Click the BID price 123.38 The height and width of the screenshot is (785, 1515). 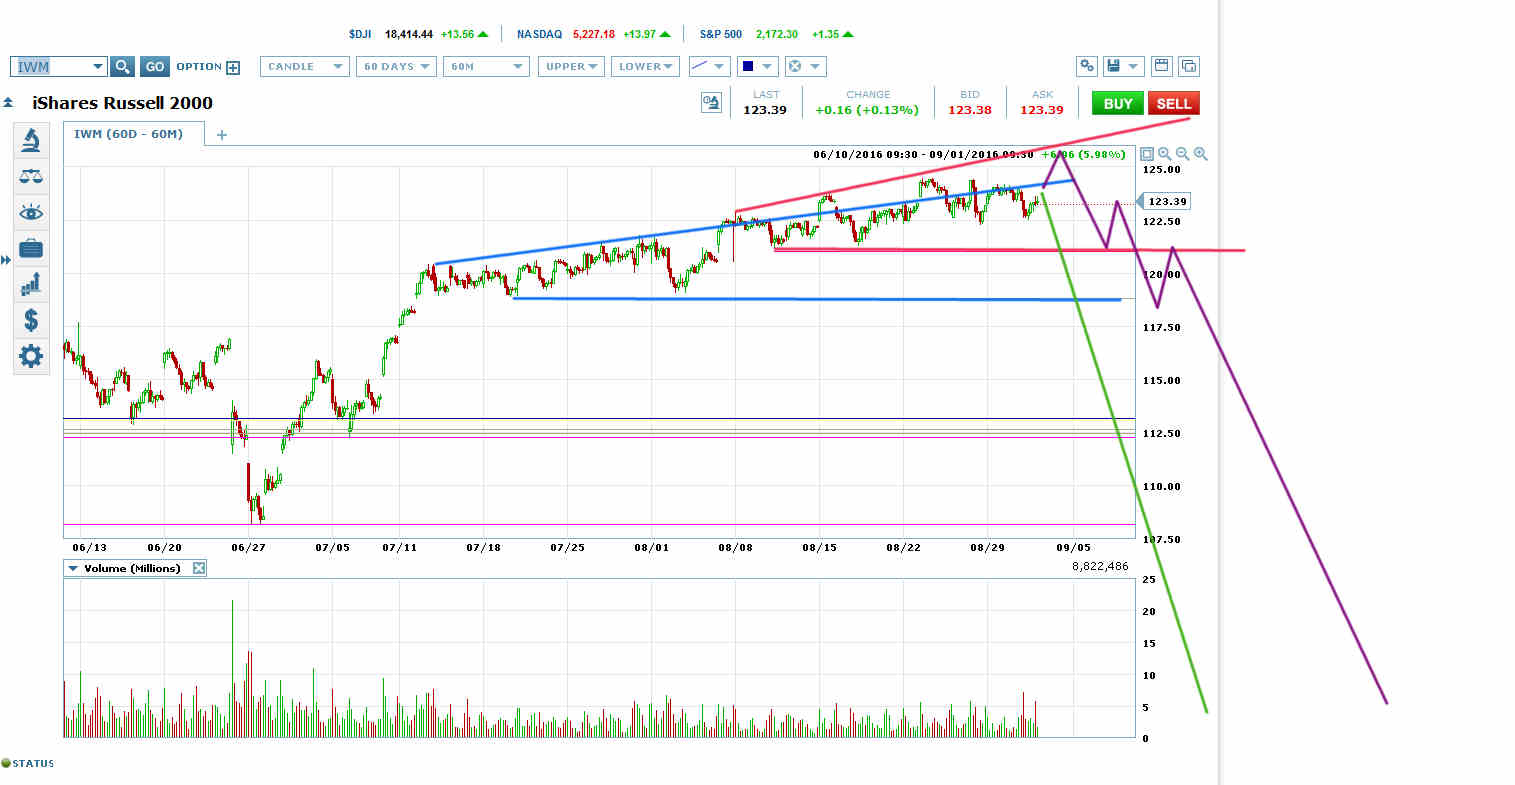coord(970,110)
